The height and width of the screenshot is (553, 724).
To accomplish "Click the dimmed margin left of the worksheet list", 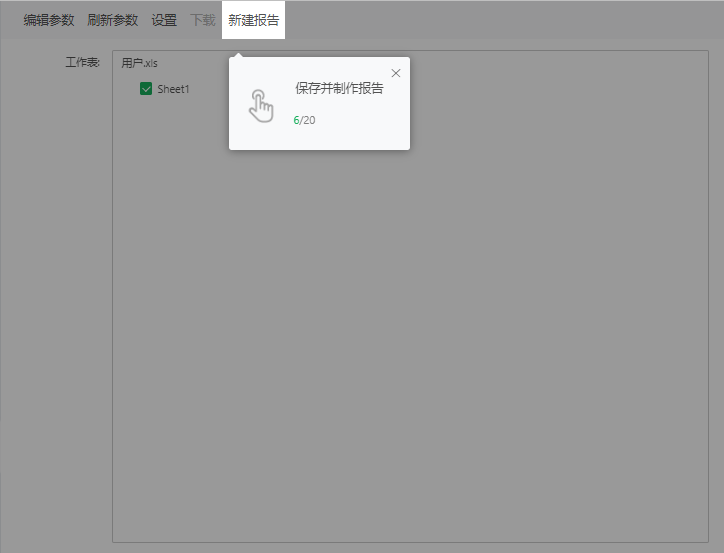I will coord(55,300).
